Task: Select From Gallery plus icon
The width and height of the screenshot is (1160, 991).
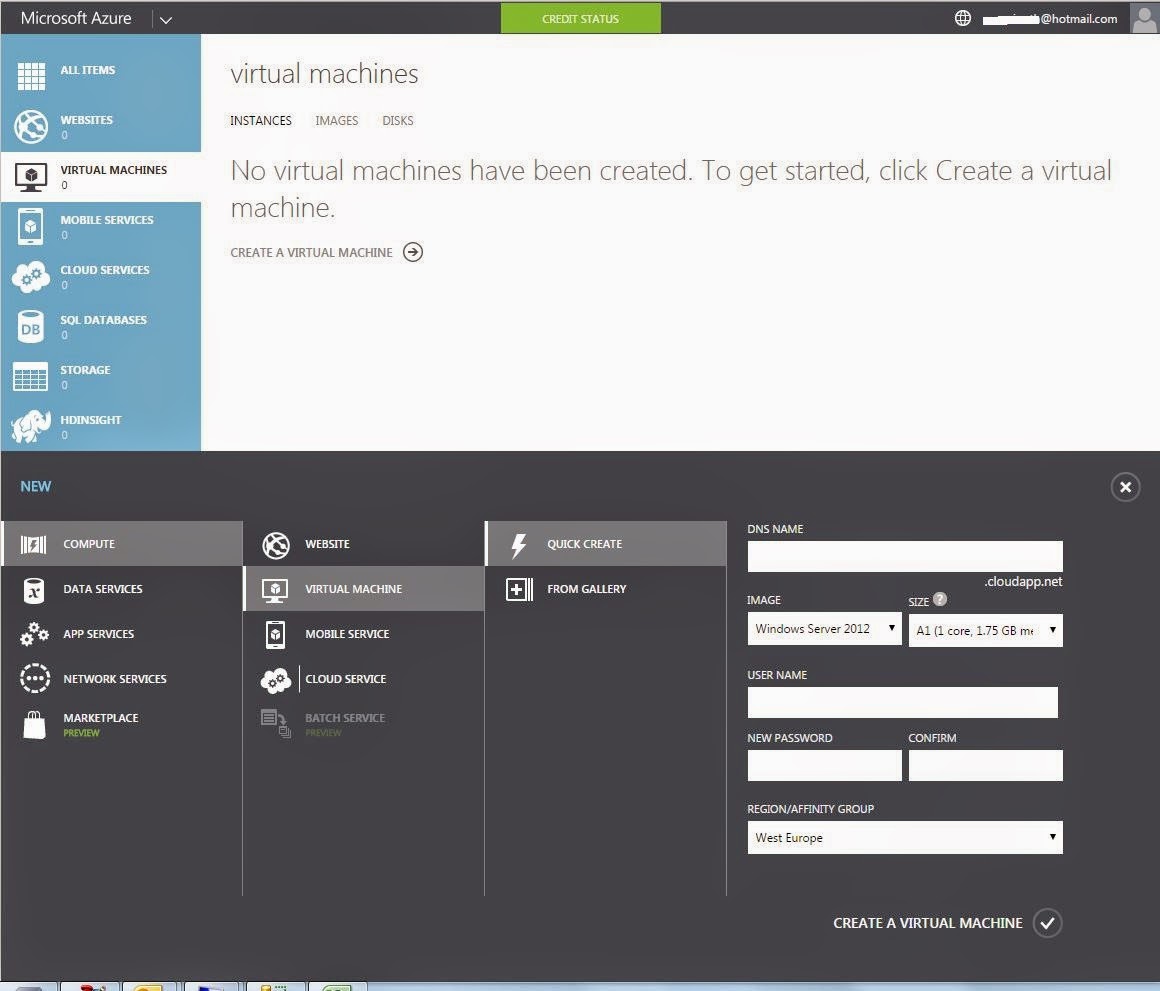Action: point(519,589)
